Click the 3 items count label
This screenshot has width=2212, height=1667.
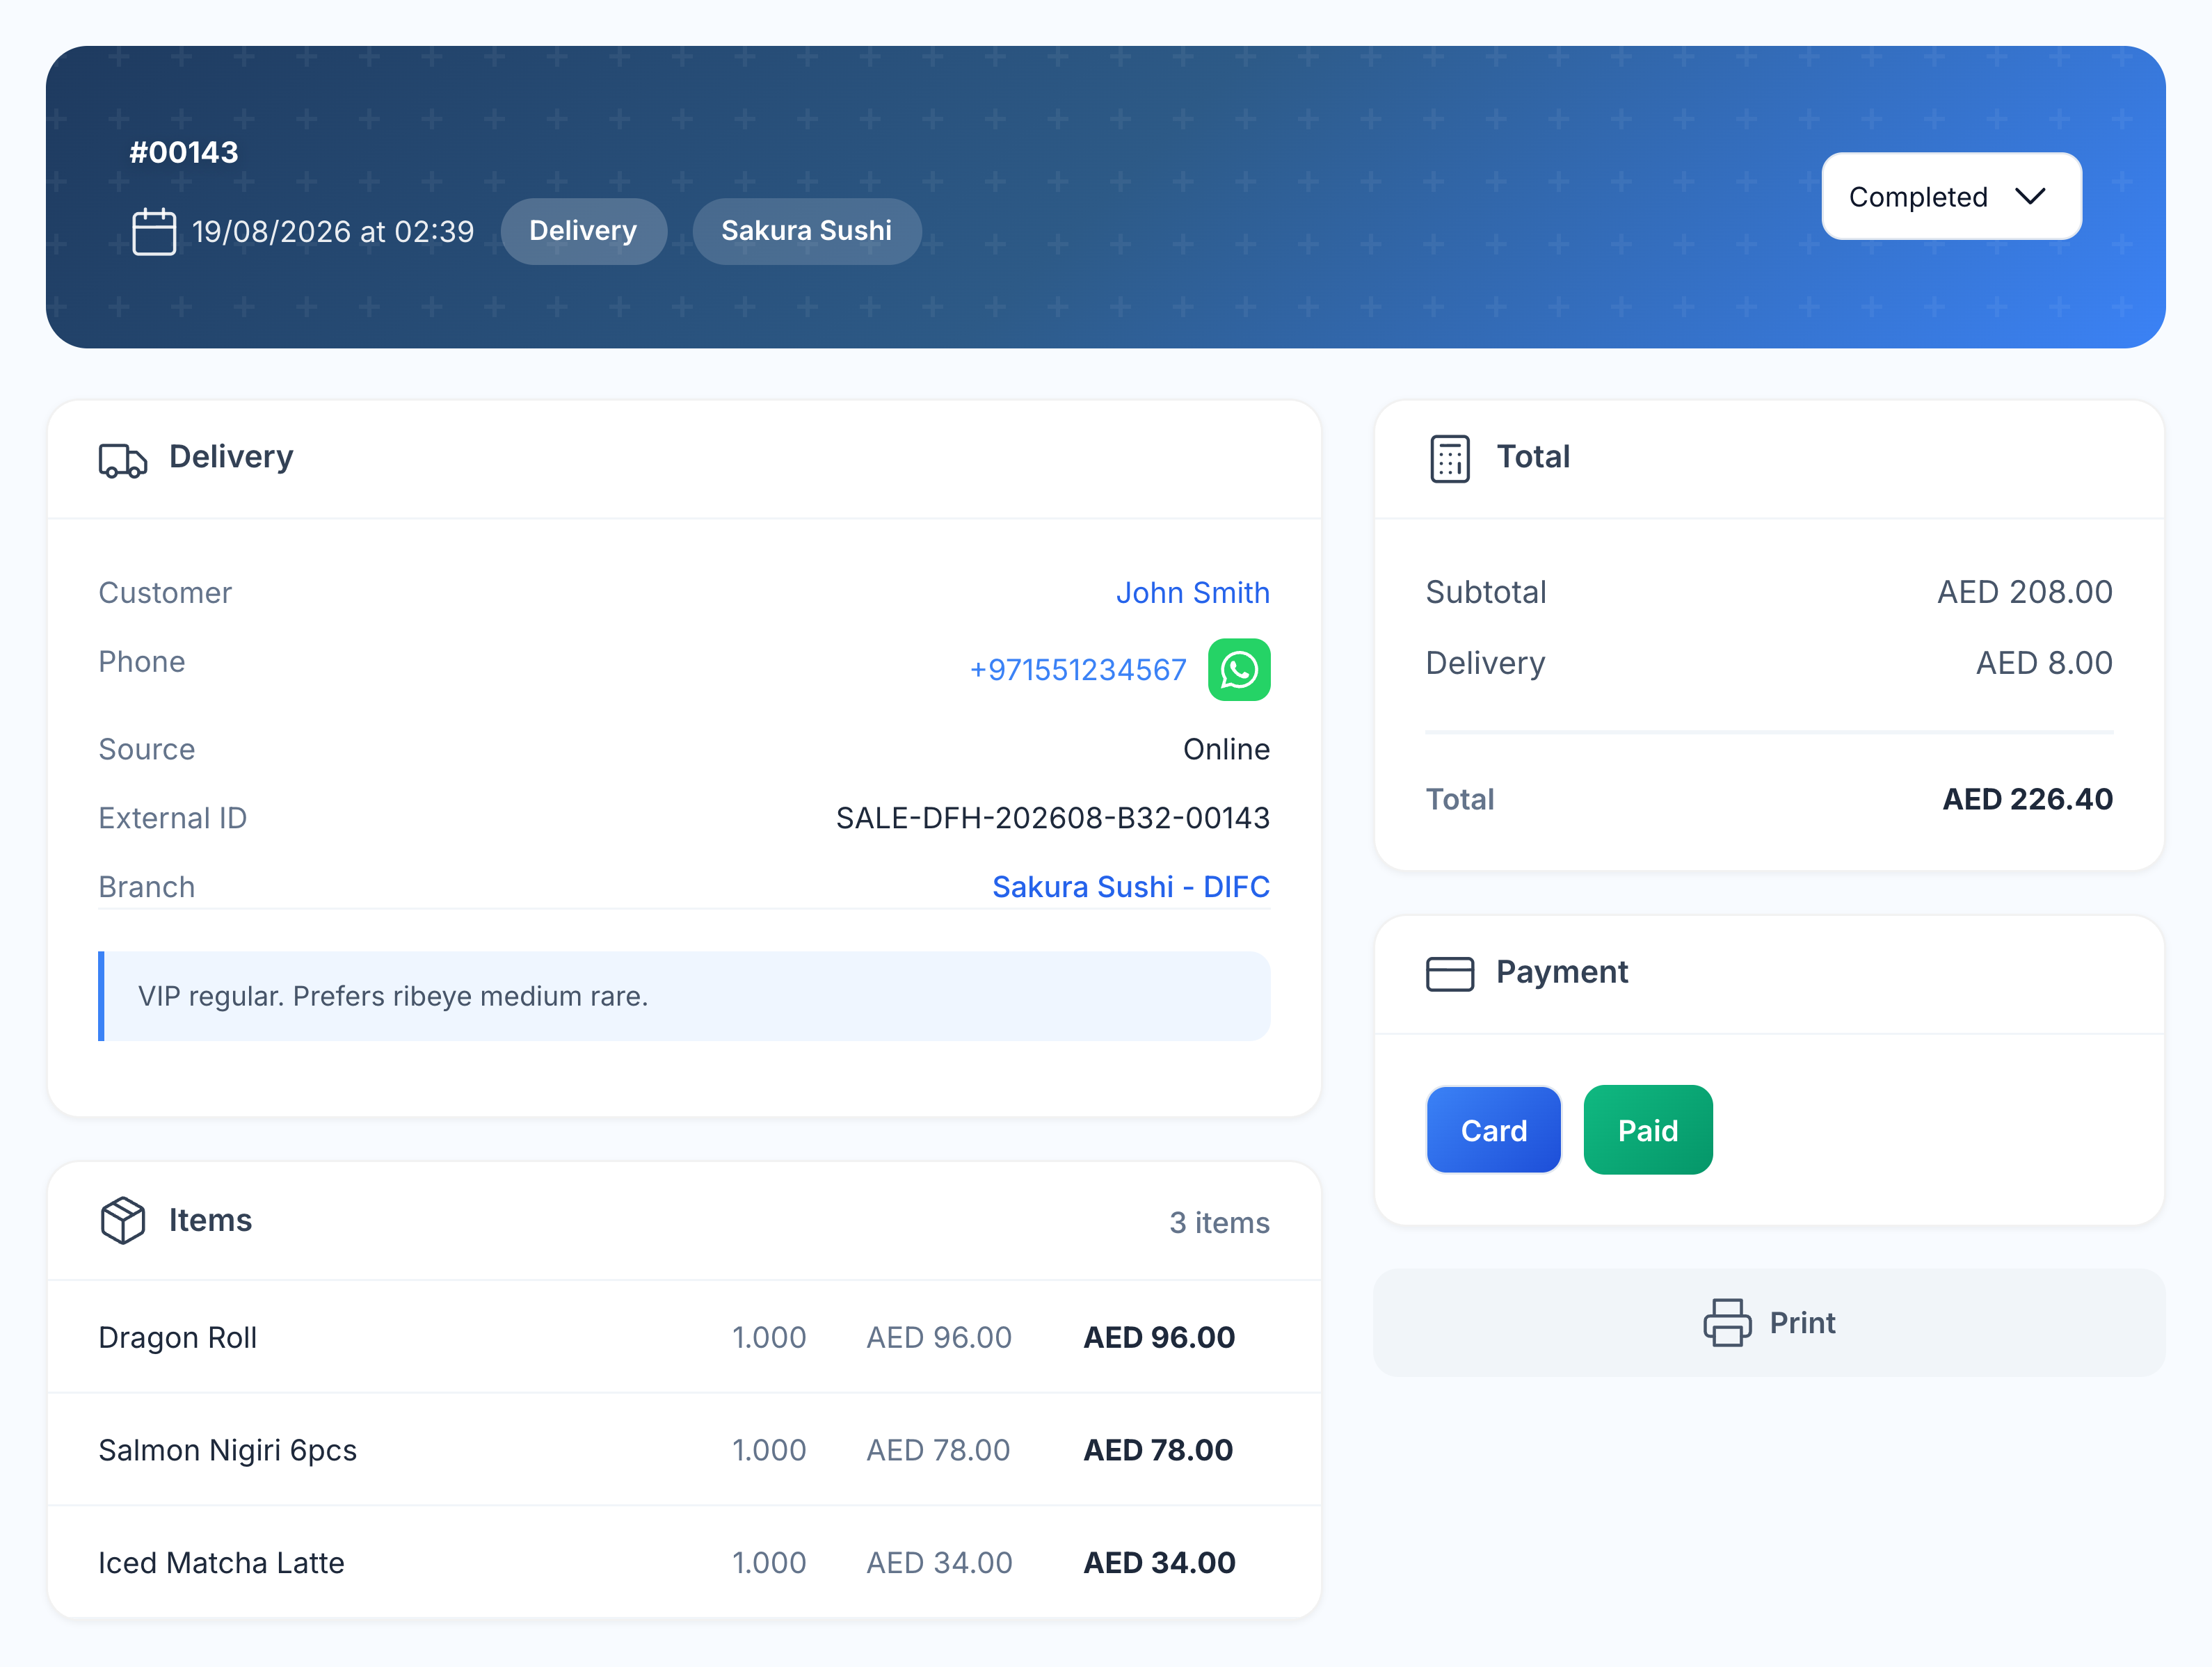pos(1219,1222)
